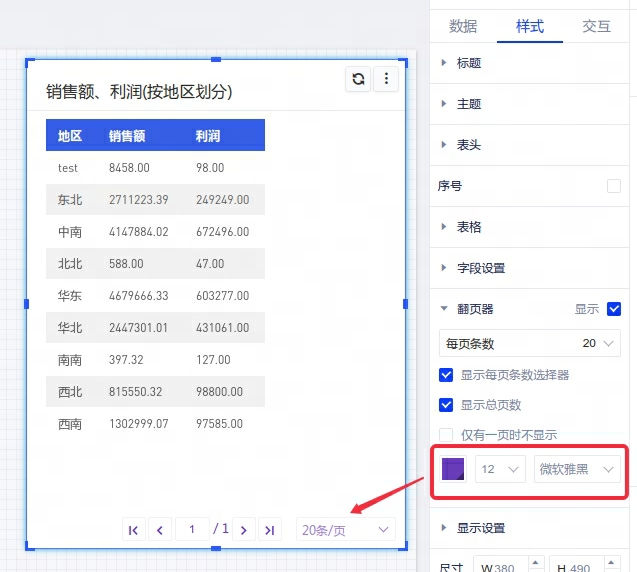637x572 pixels.
Task: Enable 仅有一页时不显示 checkbox
Action: (x=447, y=435)
